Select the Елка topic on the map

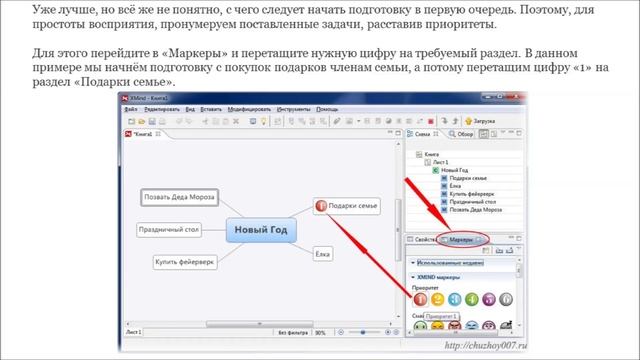click(322, 254)
